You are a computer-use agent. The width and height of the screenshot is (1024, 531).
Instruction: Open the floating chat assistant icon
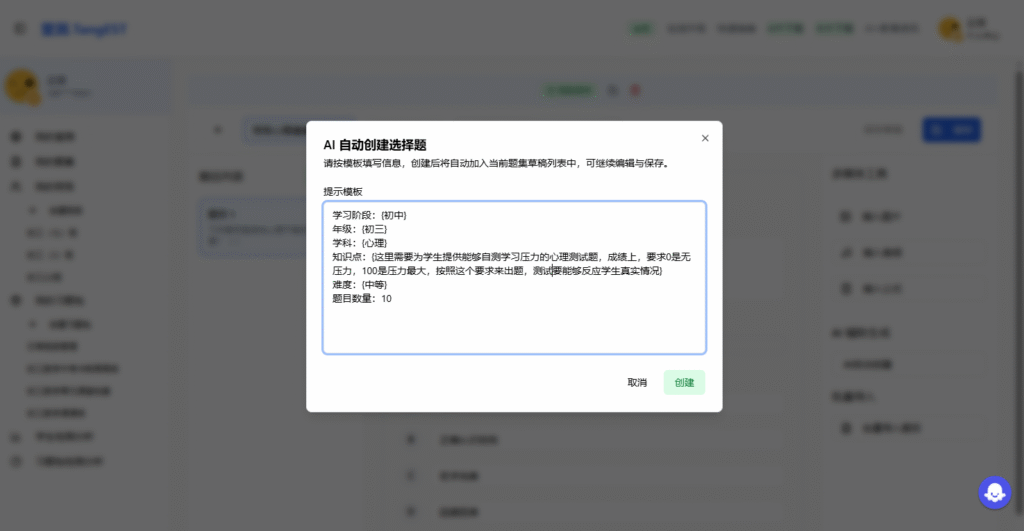tap(994, 492)
